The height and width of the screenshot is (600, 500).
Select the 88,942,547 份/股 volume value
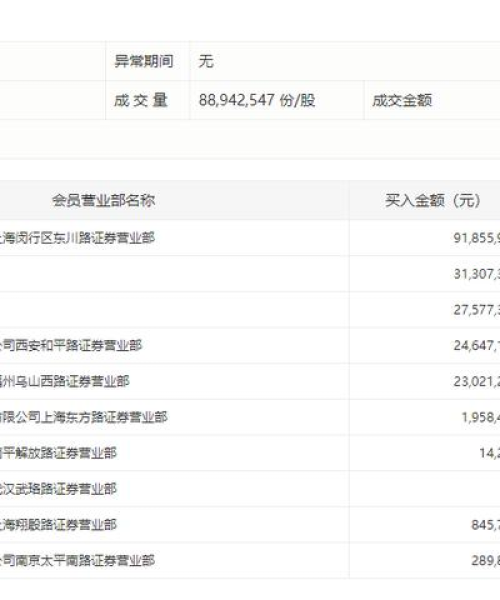257,101
